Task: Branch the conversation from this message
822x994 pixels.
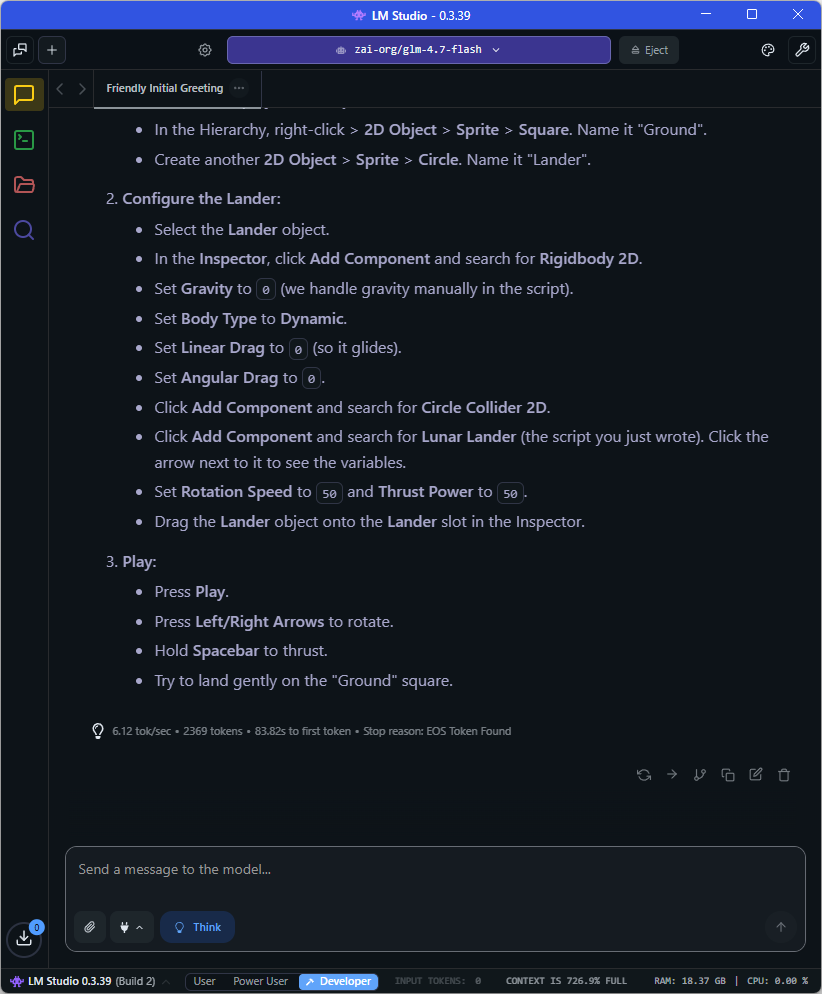Action: pyautogui.click(x=700, y=774)
